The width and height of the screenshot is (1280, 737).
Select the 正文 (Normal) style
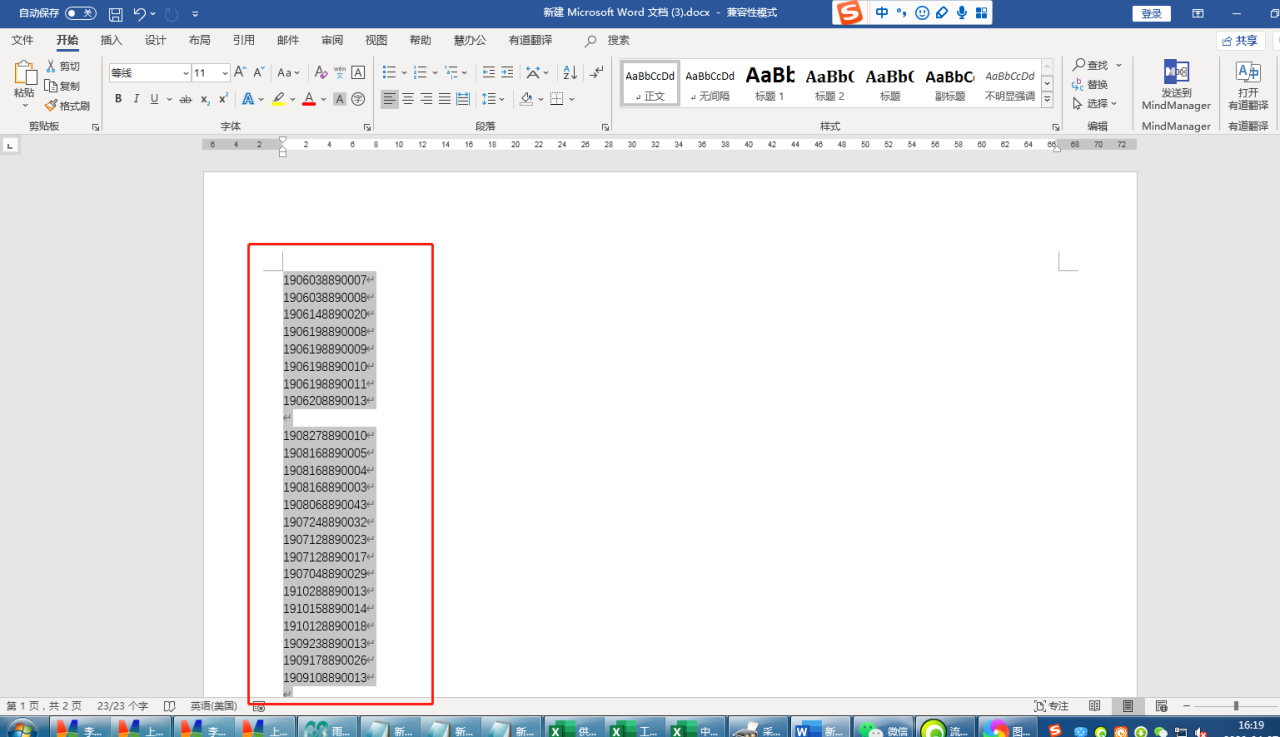pos(649,83)
